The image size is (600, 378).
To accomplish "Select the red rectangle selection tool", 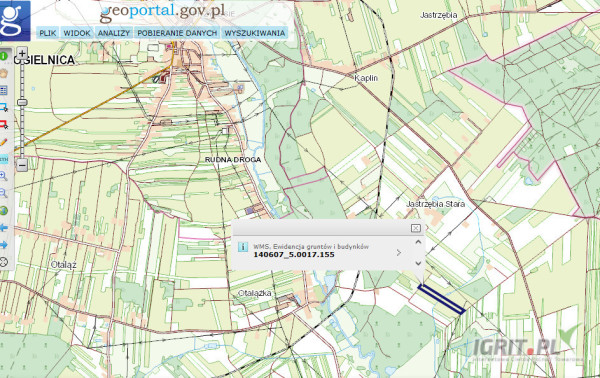I will pyautogui.click(x=3, y=125).
